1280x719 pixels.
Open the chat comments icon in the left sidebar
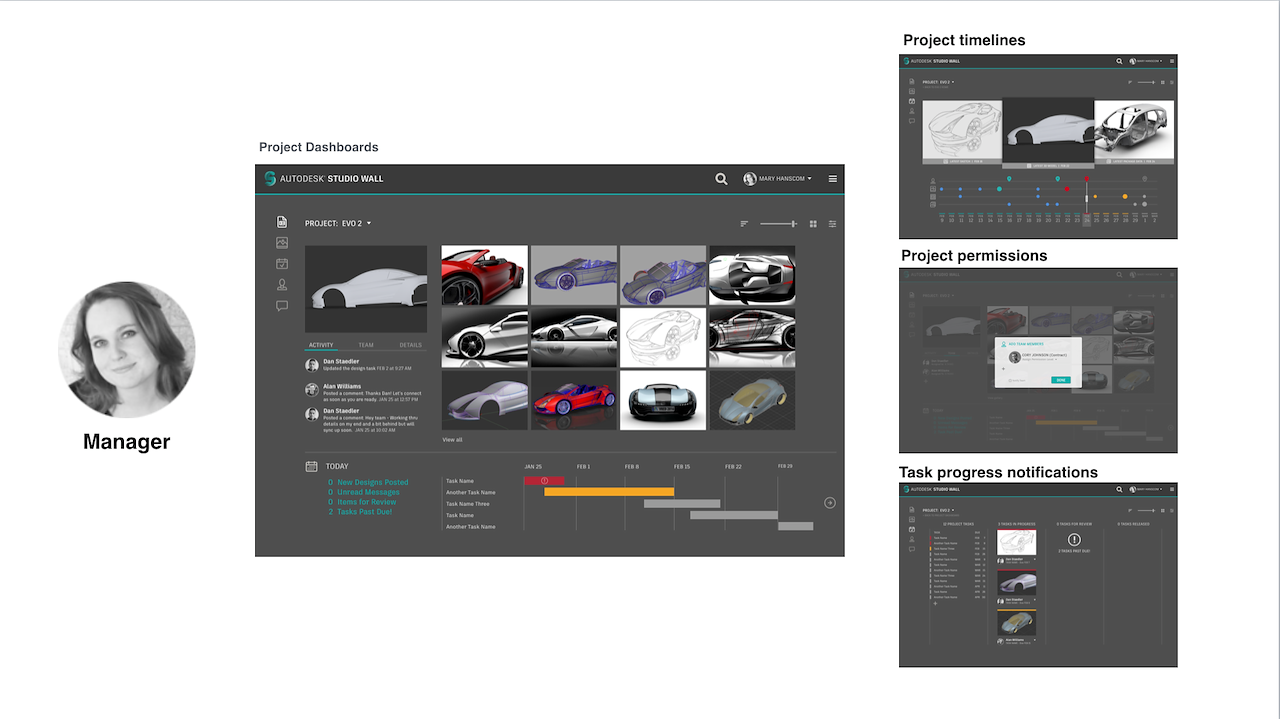point(282,306)
